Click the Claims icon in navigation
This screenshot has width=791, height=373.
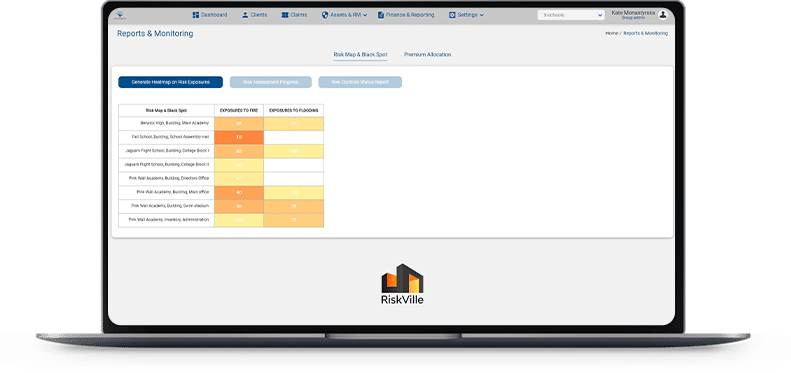[x=285, y=15]
